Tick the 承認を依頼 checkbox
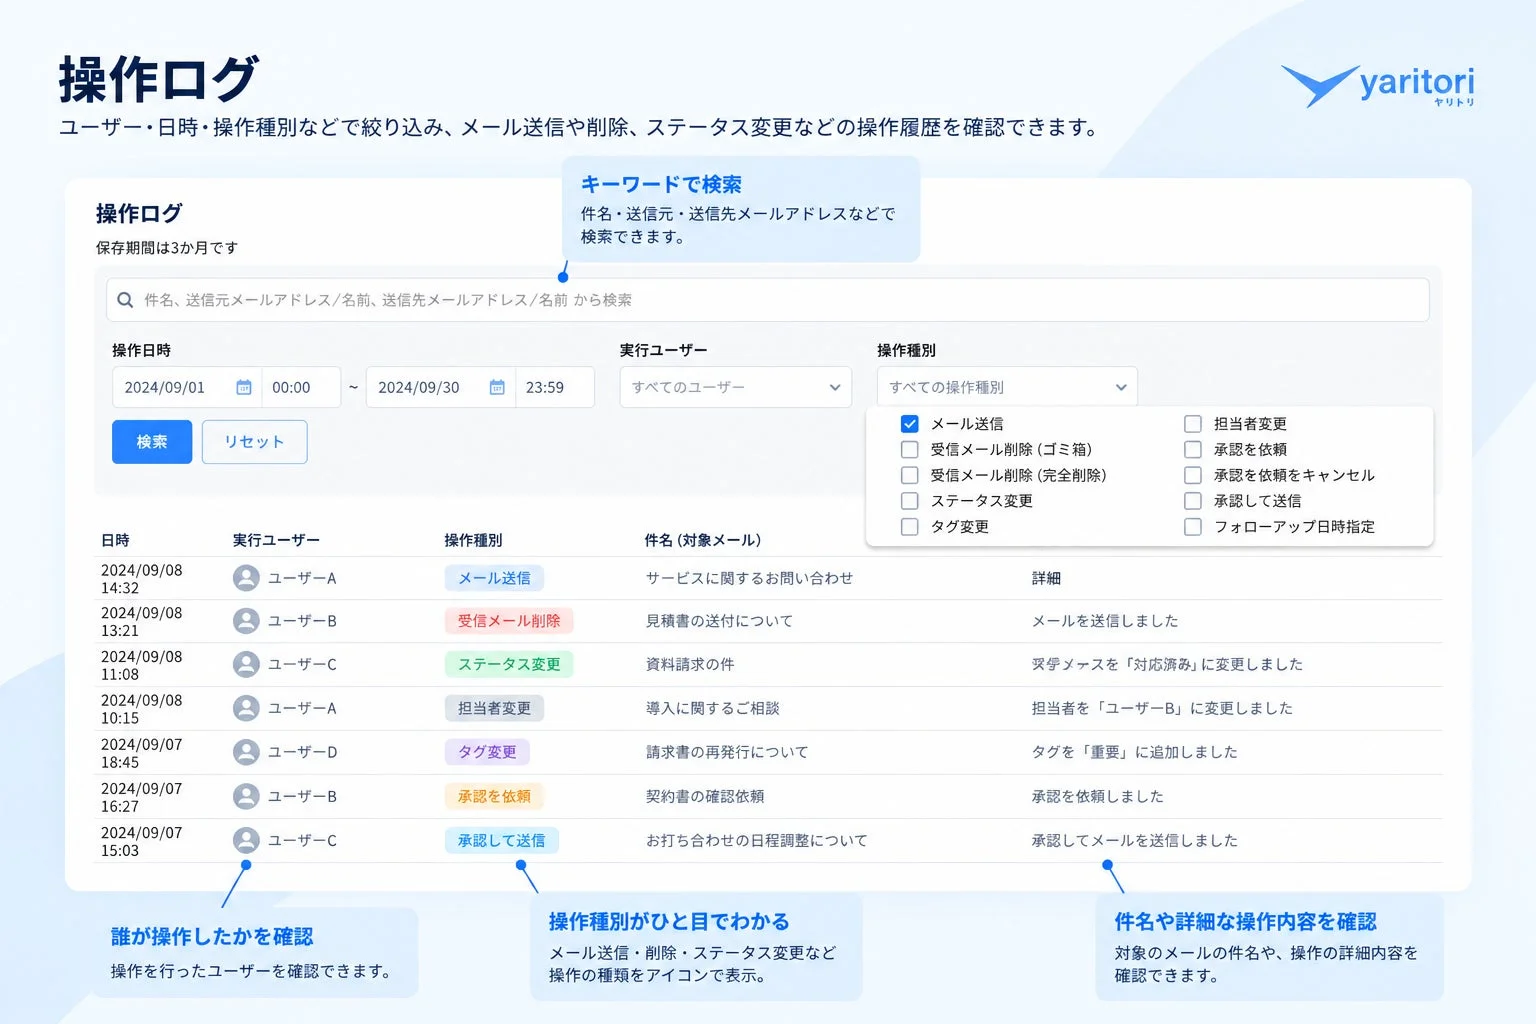Screen dimensions: 1536x1024 1193,450
